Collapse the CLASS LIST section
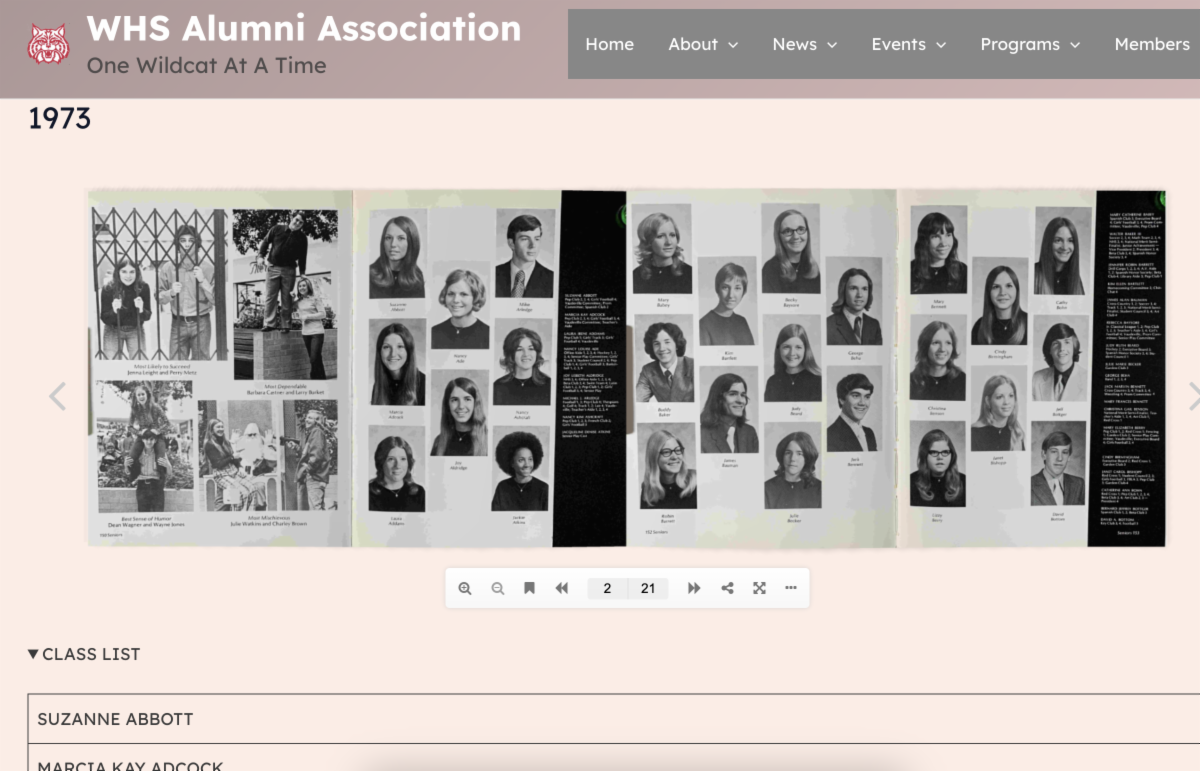Viewport: 1200px width, 771px height. click(x=84, y=654)
